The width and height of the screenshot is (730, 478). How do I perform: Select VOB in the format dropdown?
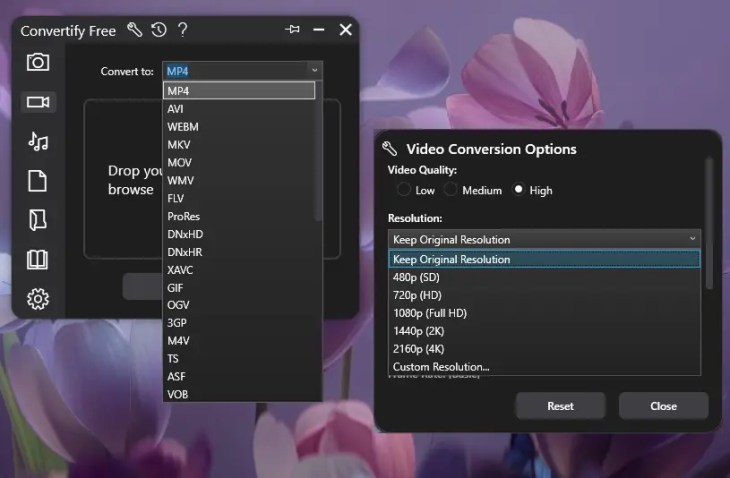pyautogui.click(x=239, y=394)
